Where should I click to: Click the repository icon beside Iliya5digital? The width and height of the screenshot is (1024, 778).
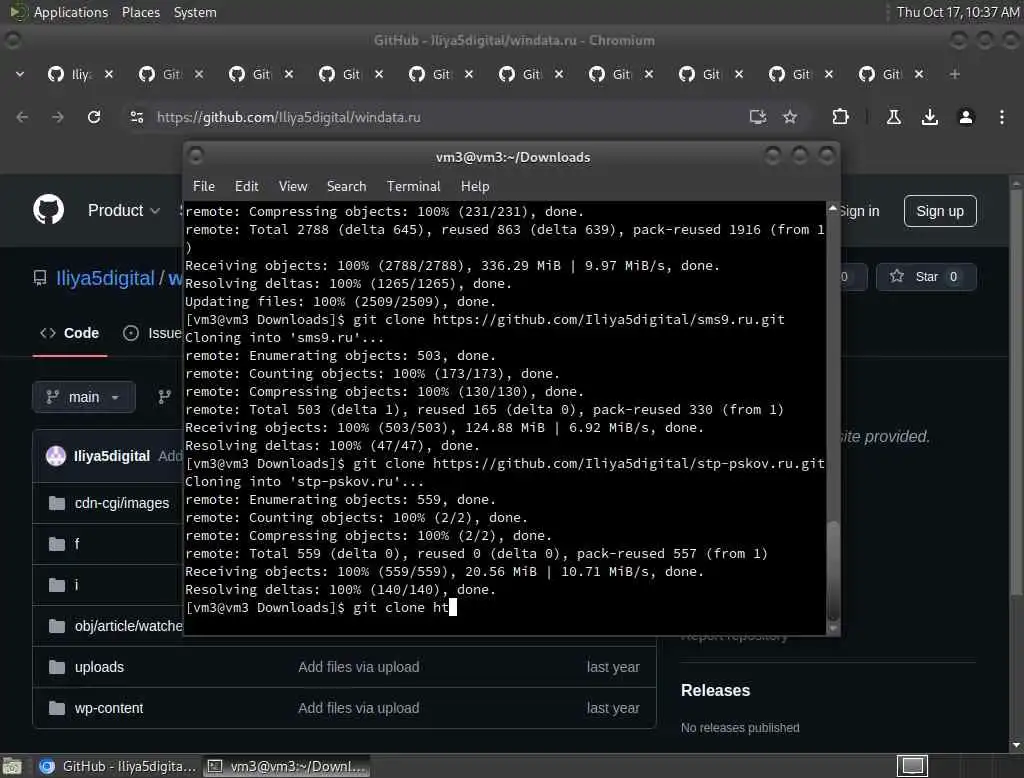point(40,278)
